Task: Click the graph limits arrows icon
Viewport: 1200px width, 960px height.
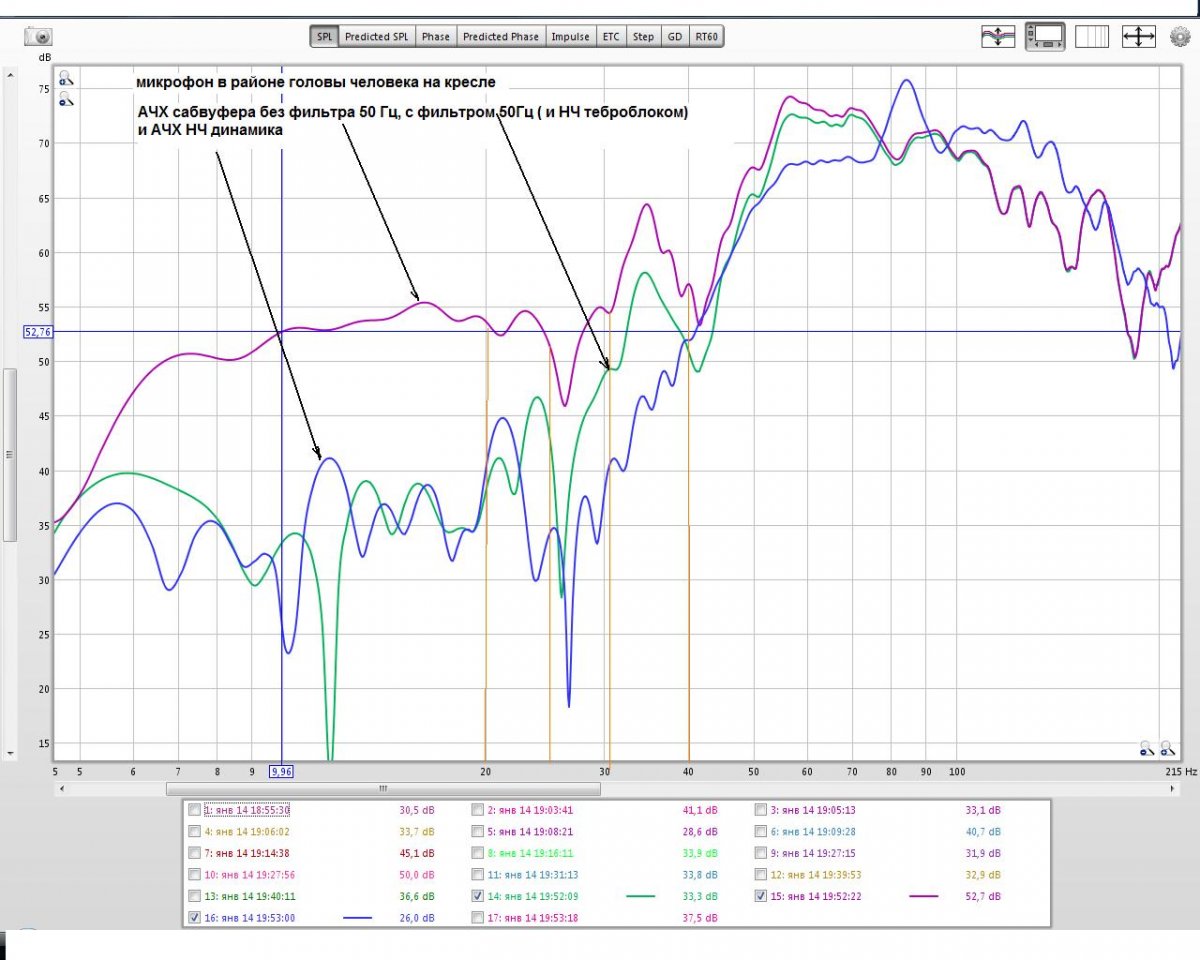Action: click(1139, 37)
